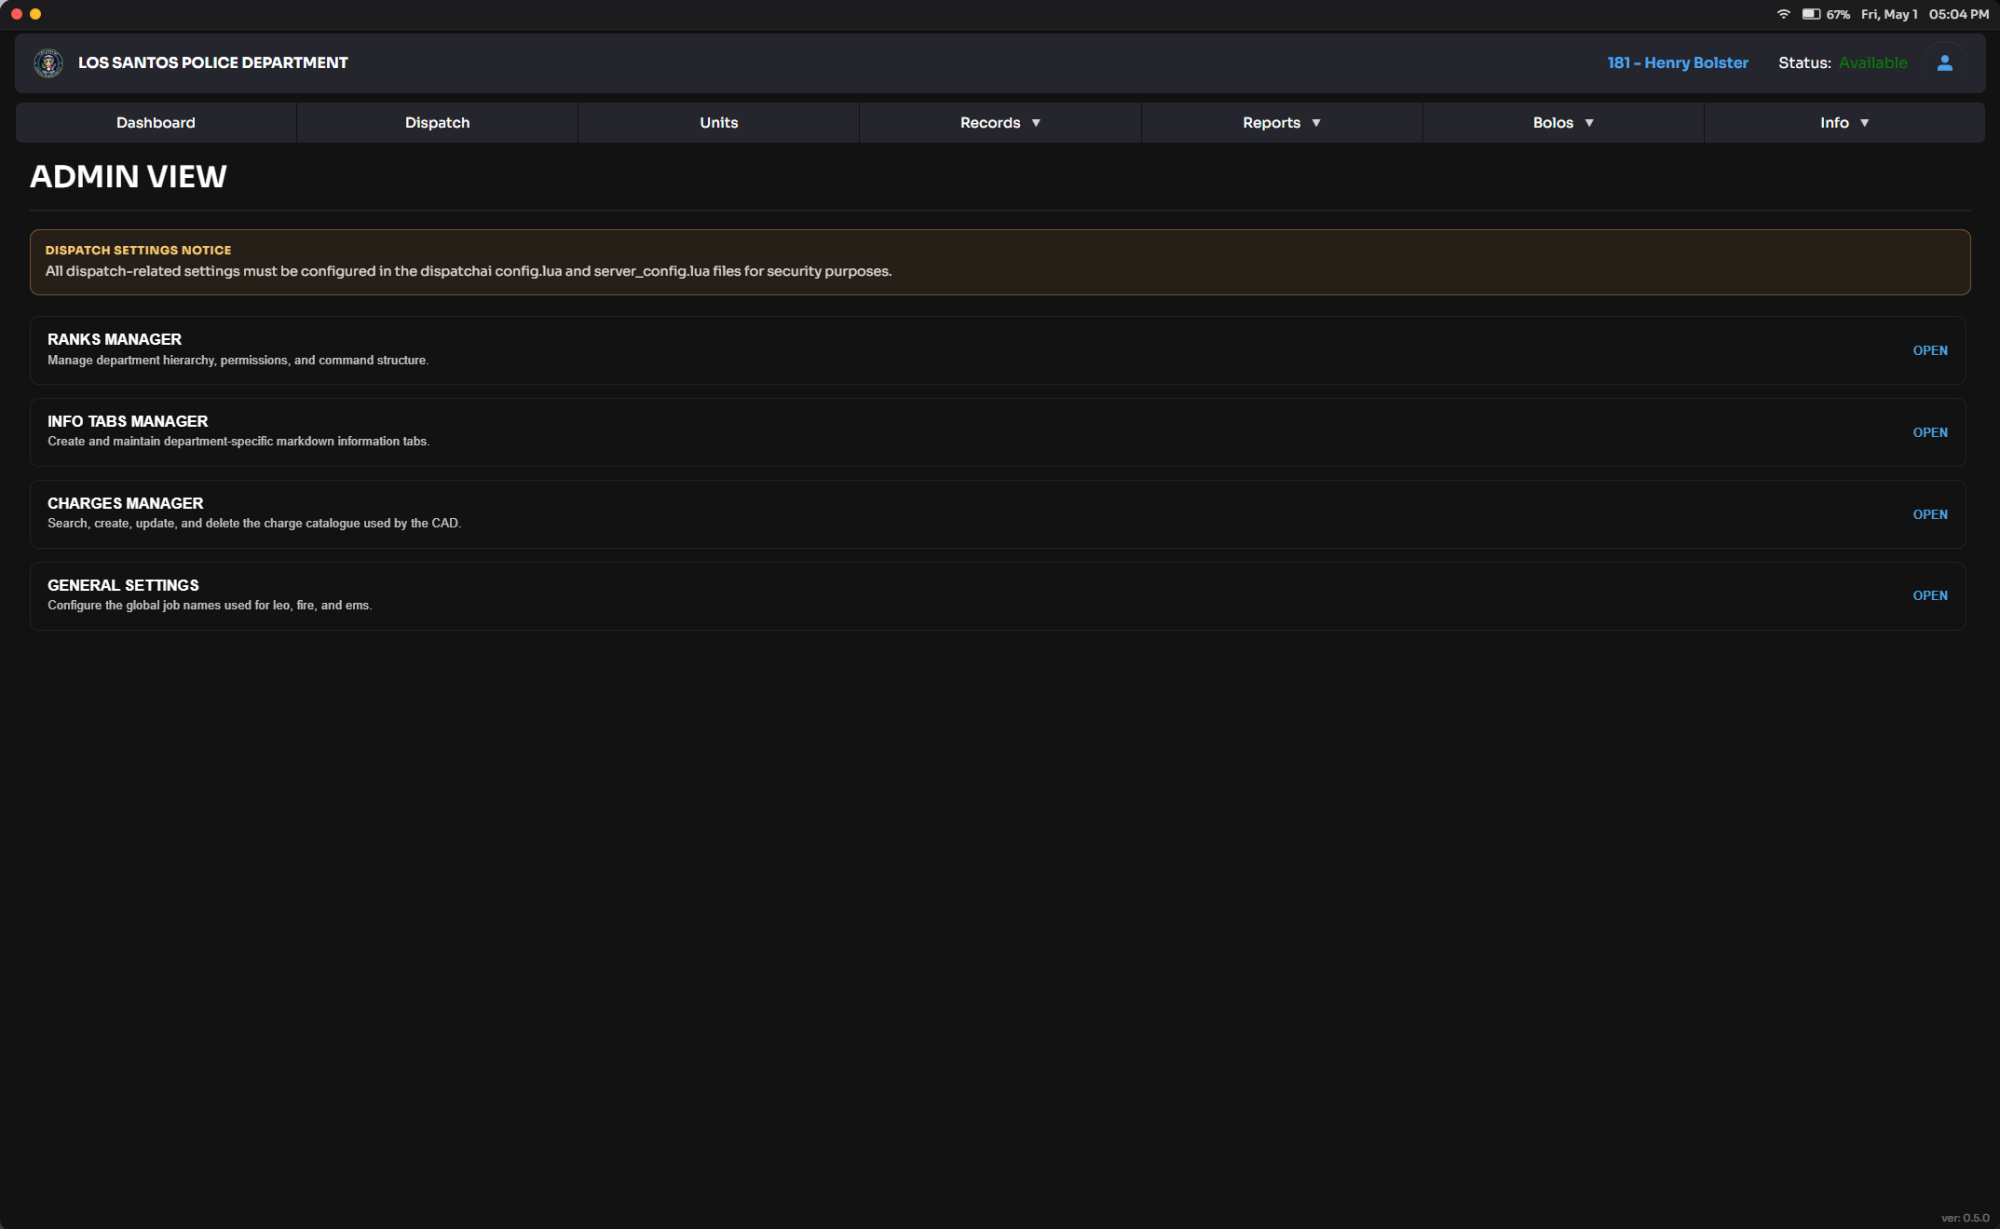Image resolution: width=2000 pixels, height=1229 pixels.
Task: Expand the Info dropdown arrow
Action: (x=1864, y=123)
